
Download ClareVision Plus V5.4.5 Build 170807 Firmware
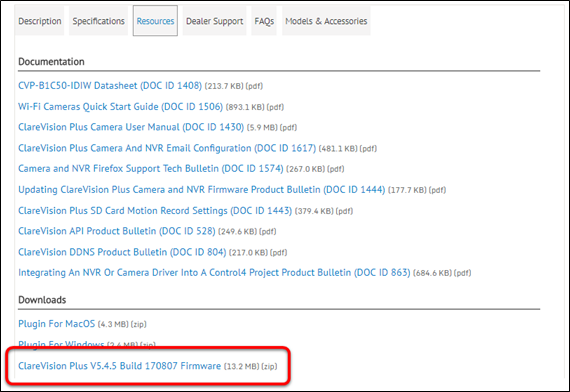(119, 366)
